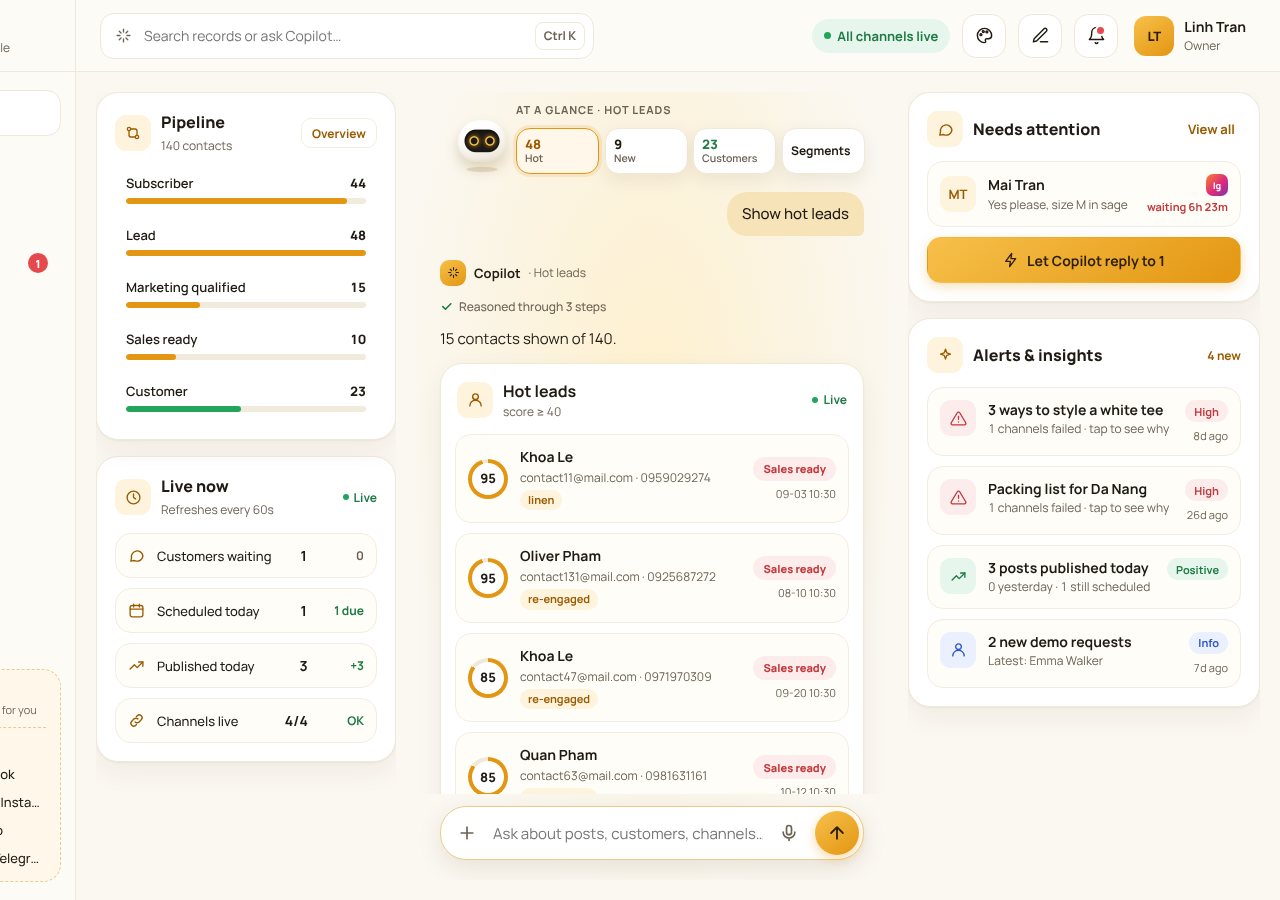Switch to the 23 Customers tab
This screenshot has height=900, width=1280.
(x=734, y=151)
